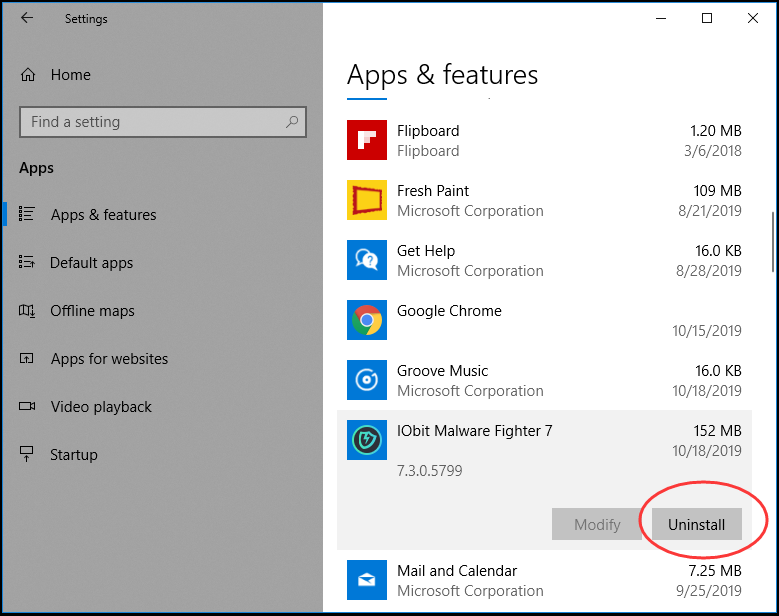779x616 pixels.
Task: Open the Startup settings page
Action: click(74, 455)
